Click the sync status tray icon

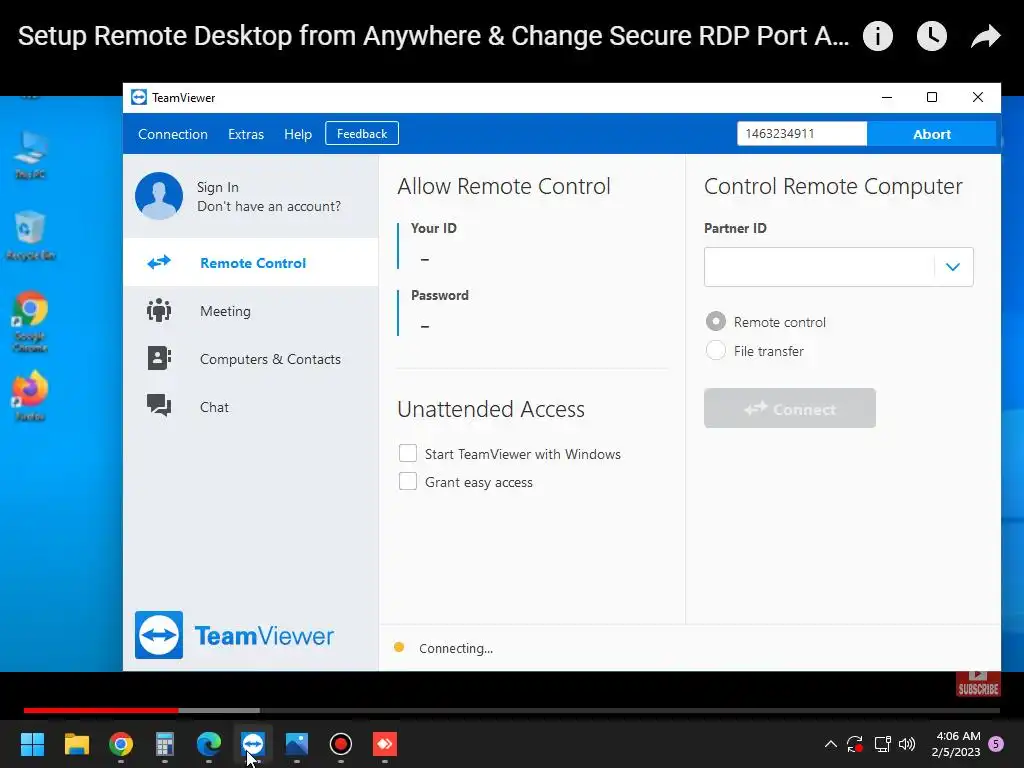pyautogui.click(x=855, y=744)
